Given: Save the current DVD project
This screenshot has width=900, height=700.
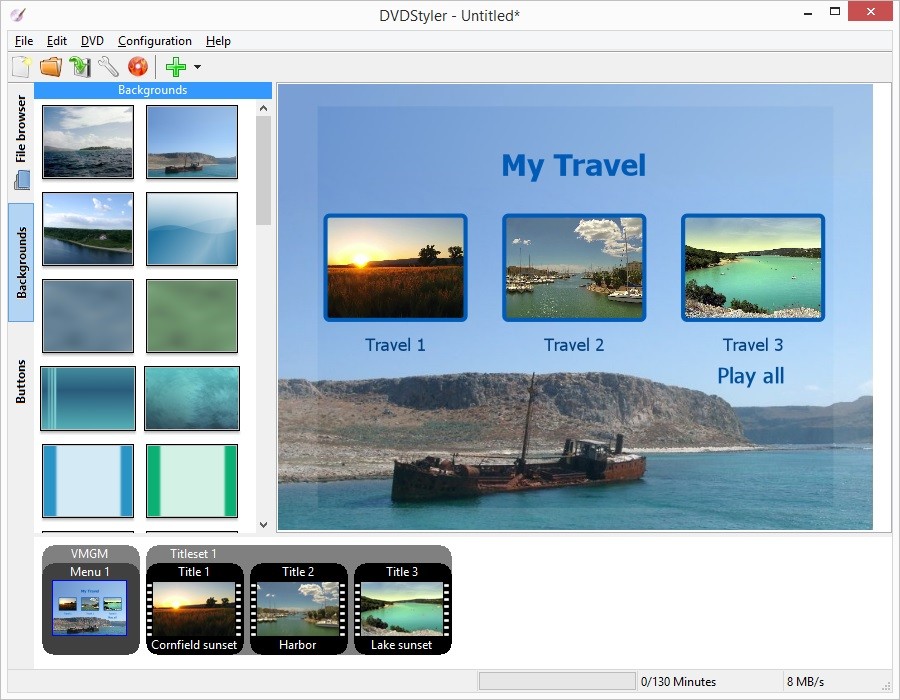Looking at the screenshot, I should [x=80, y=66].
